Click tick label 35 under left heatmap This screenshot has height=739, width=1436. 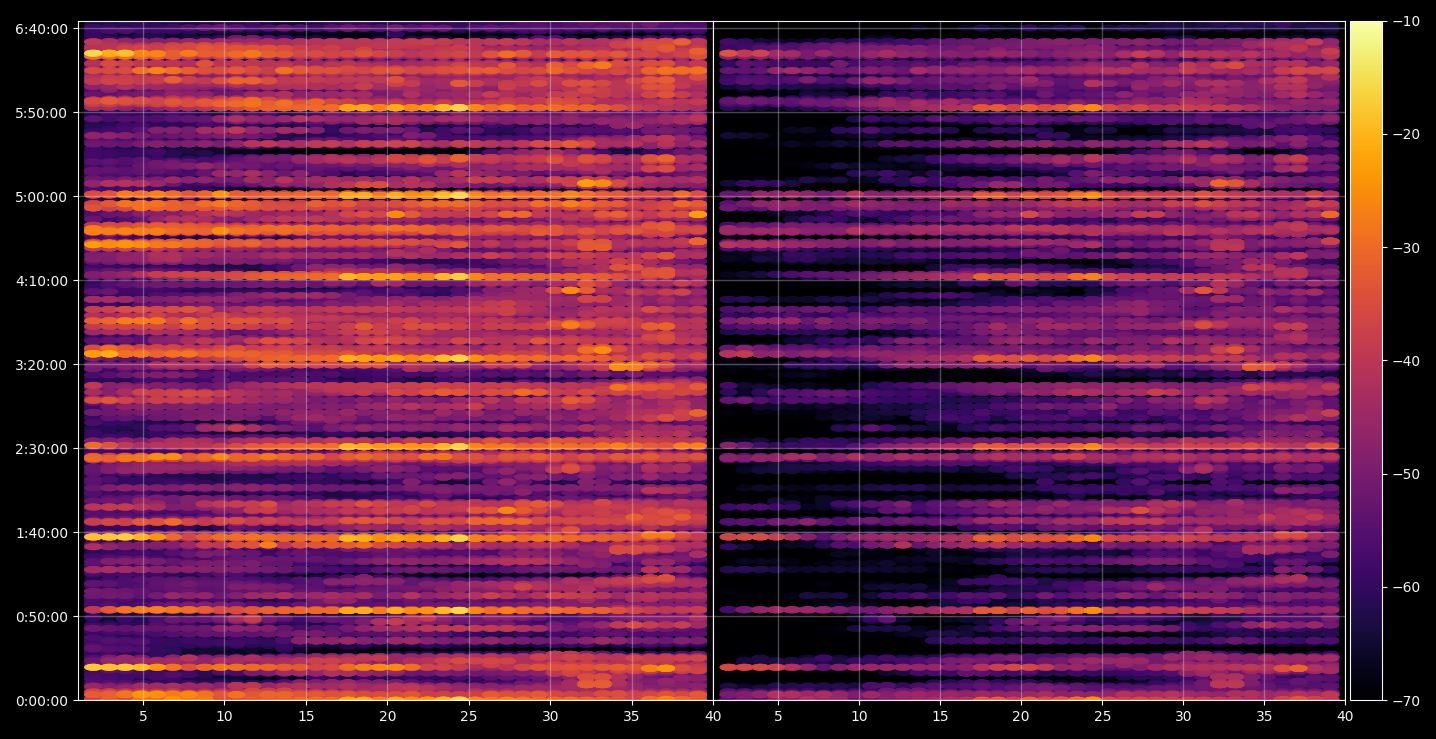pos(631,716)
